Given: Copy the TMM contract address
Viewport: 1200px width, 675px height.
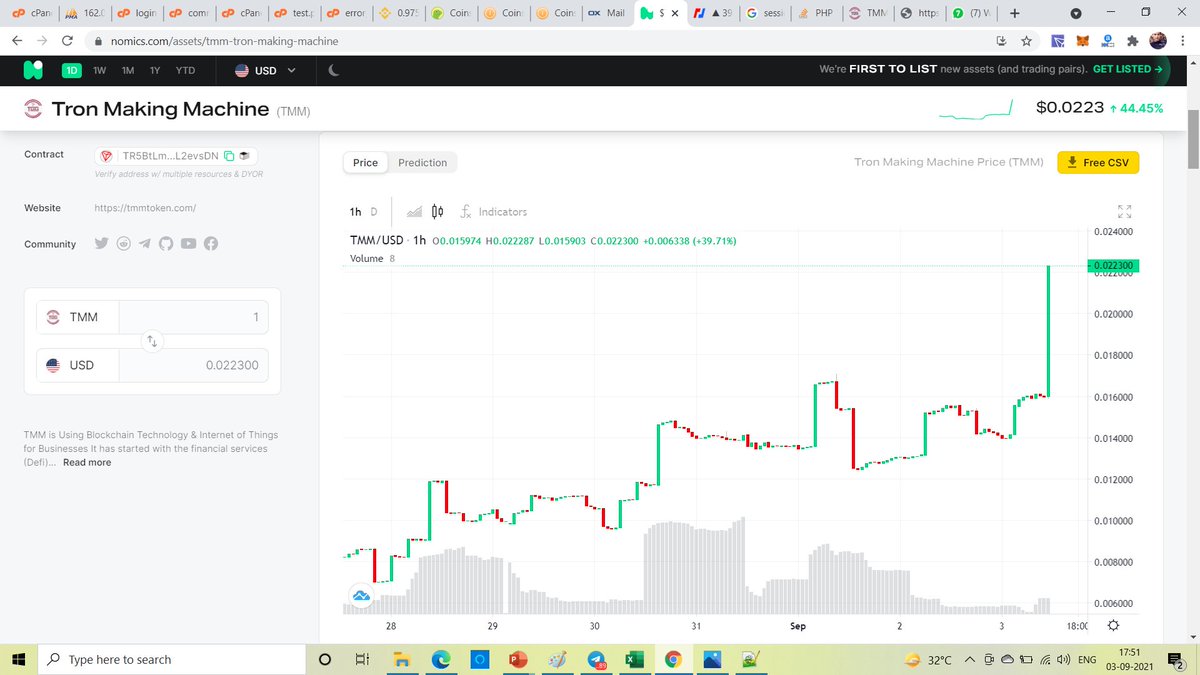Looking at the screenshot, I should (229, 156).
